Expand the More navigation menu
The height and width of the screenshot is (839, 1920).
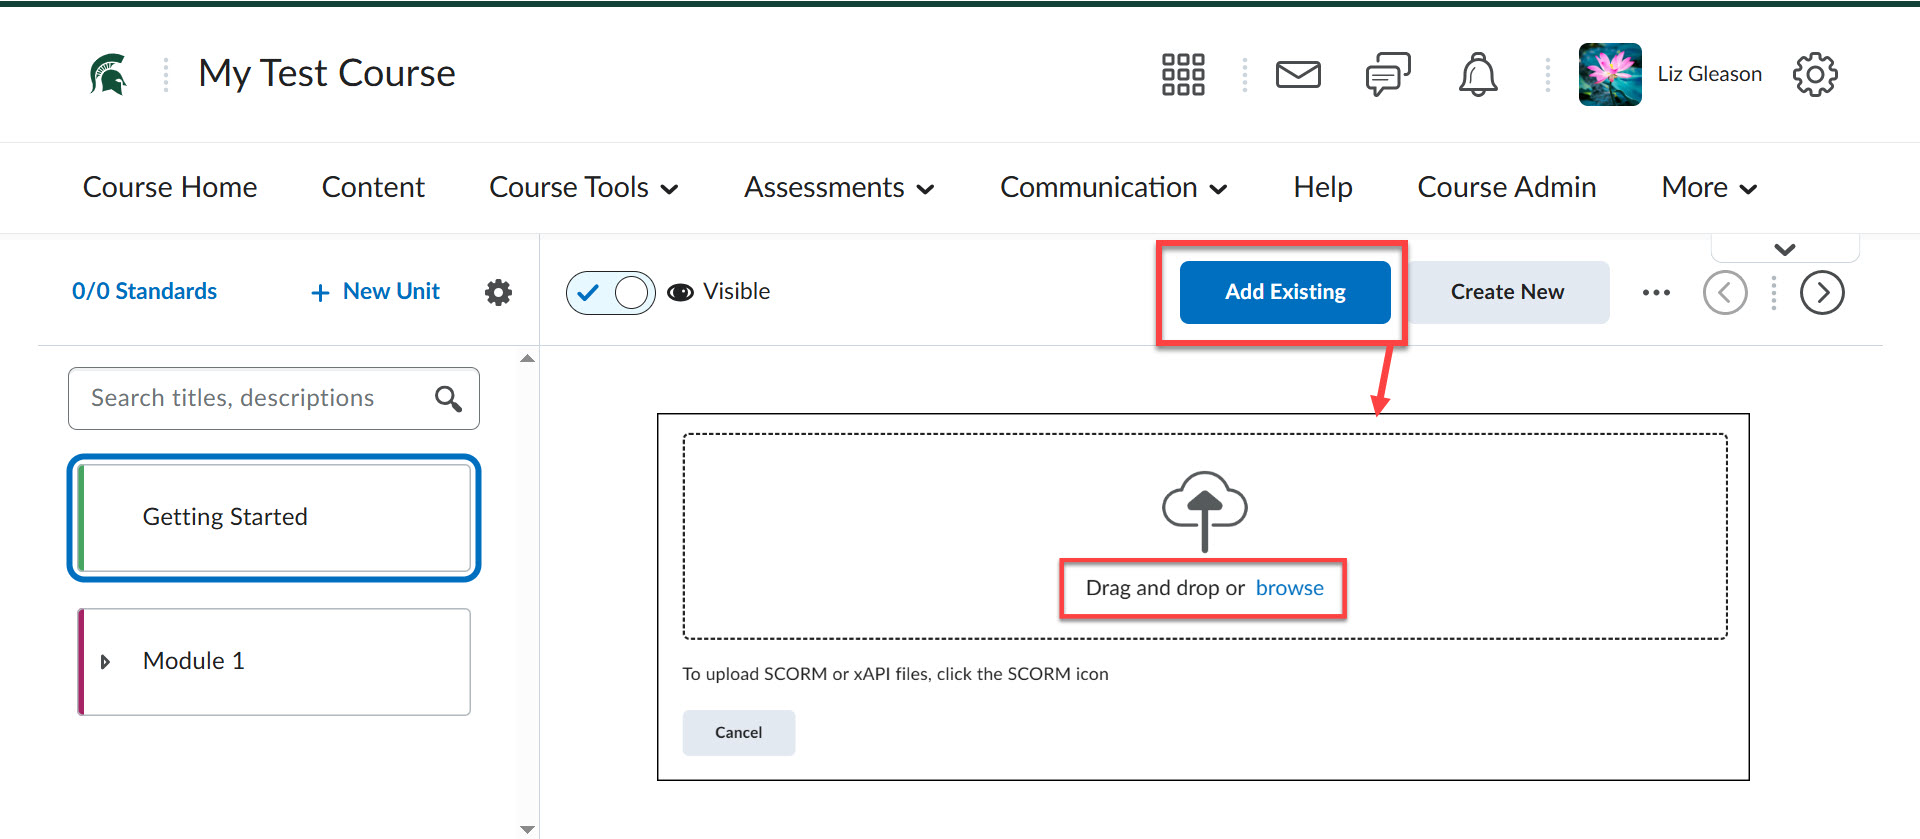tap(1708, 188)
